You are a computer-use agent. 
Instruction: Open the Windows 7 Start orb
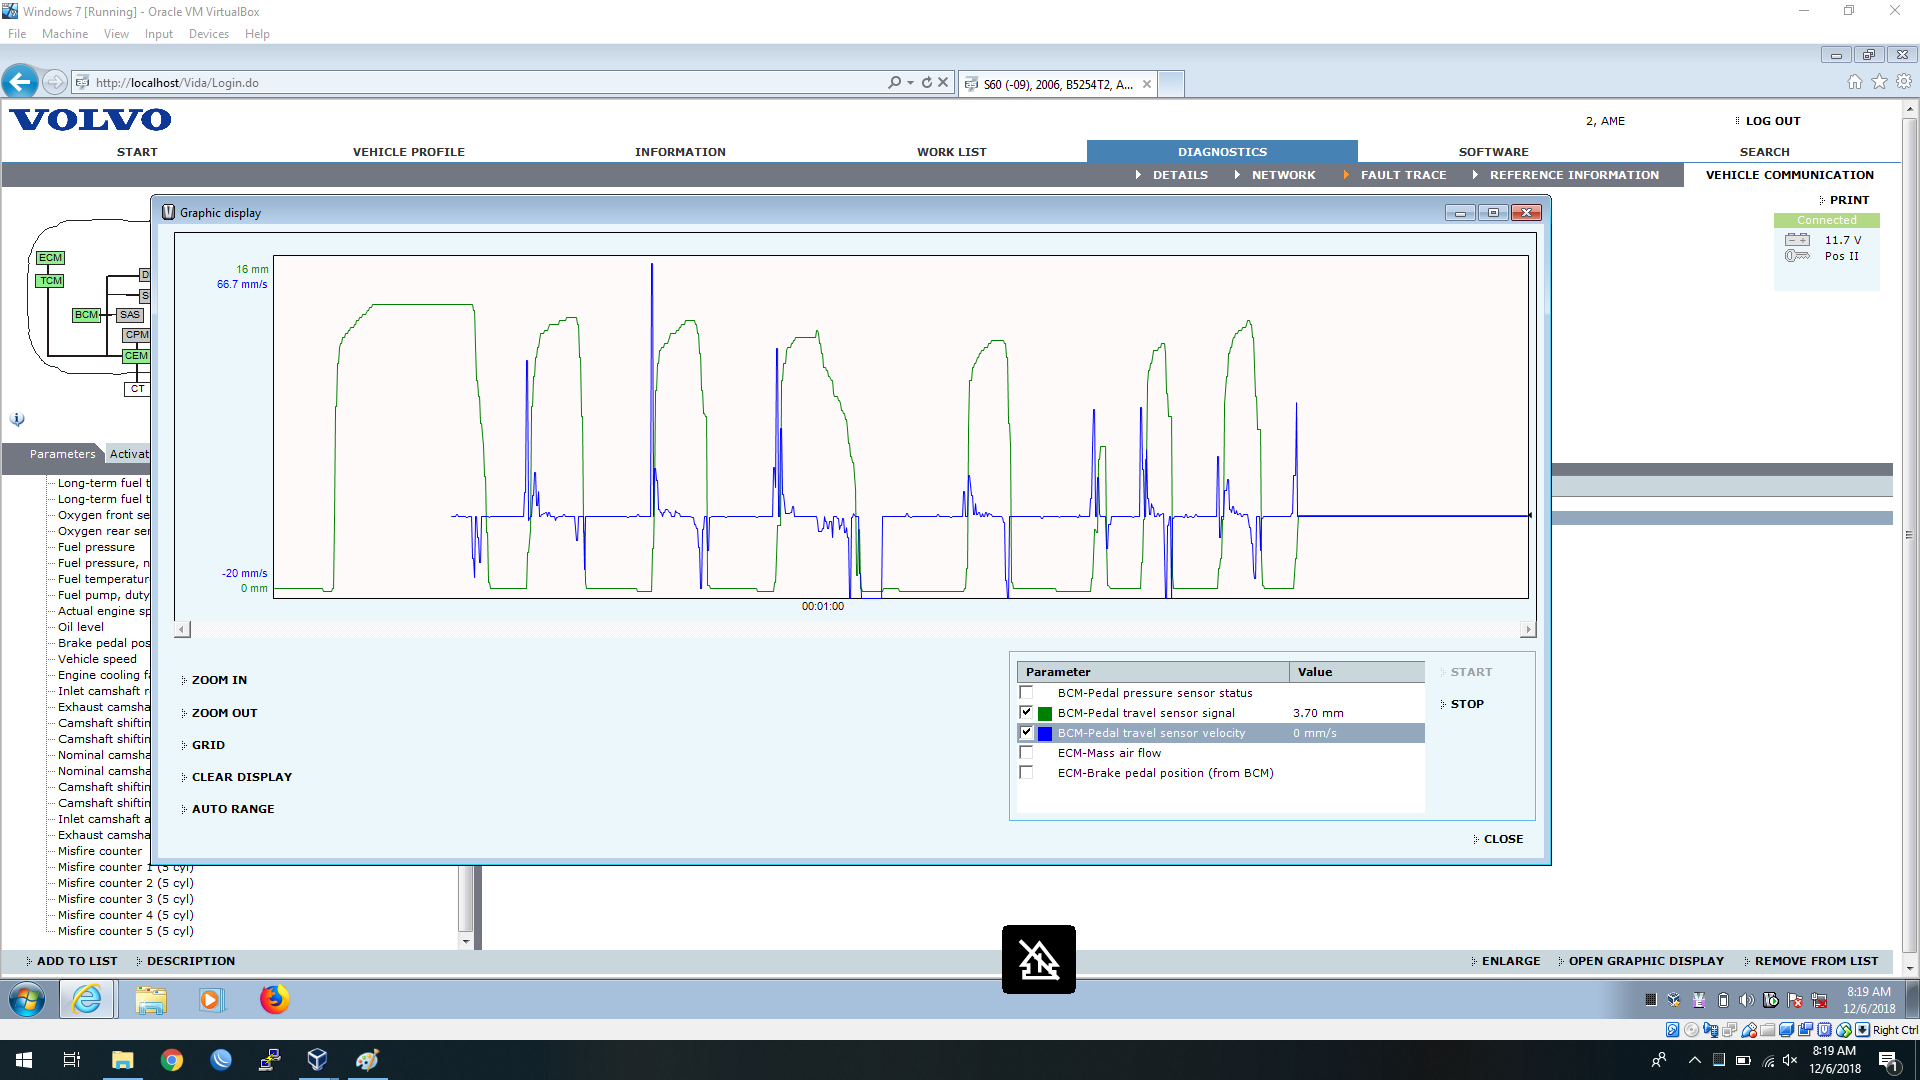click(27, 999)
